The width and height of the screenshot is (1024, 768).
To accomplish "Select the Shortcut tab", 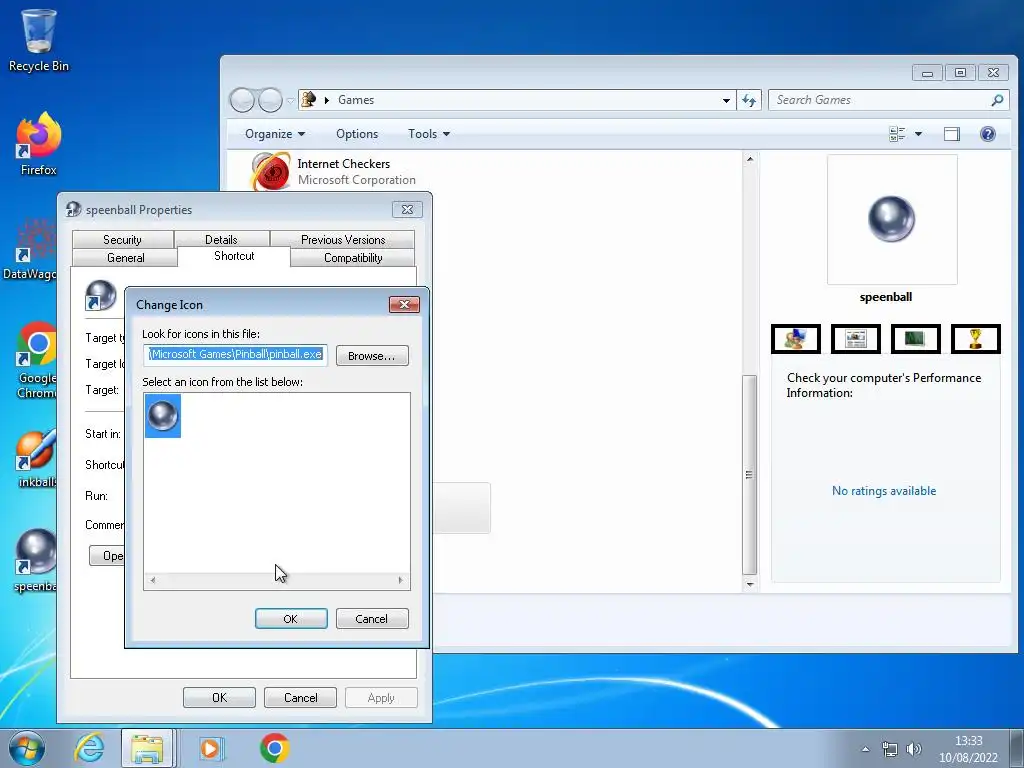I will pyautogui.click(x=234, y=256).
